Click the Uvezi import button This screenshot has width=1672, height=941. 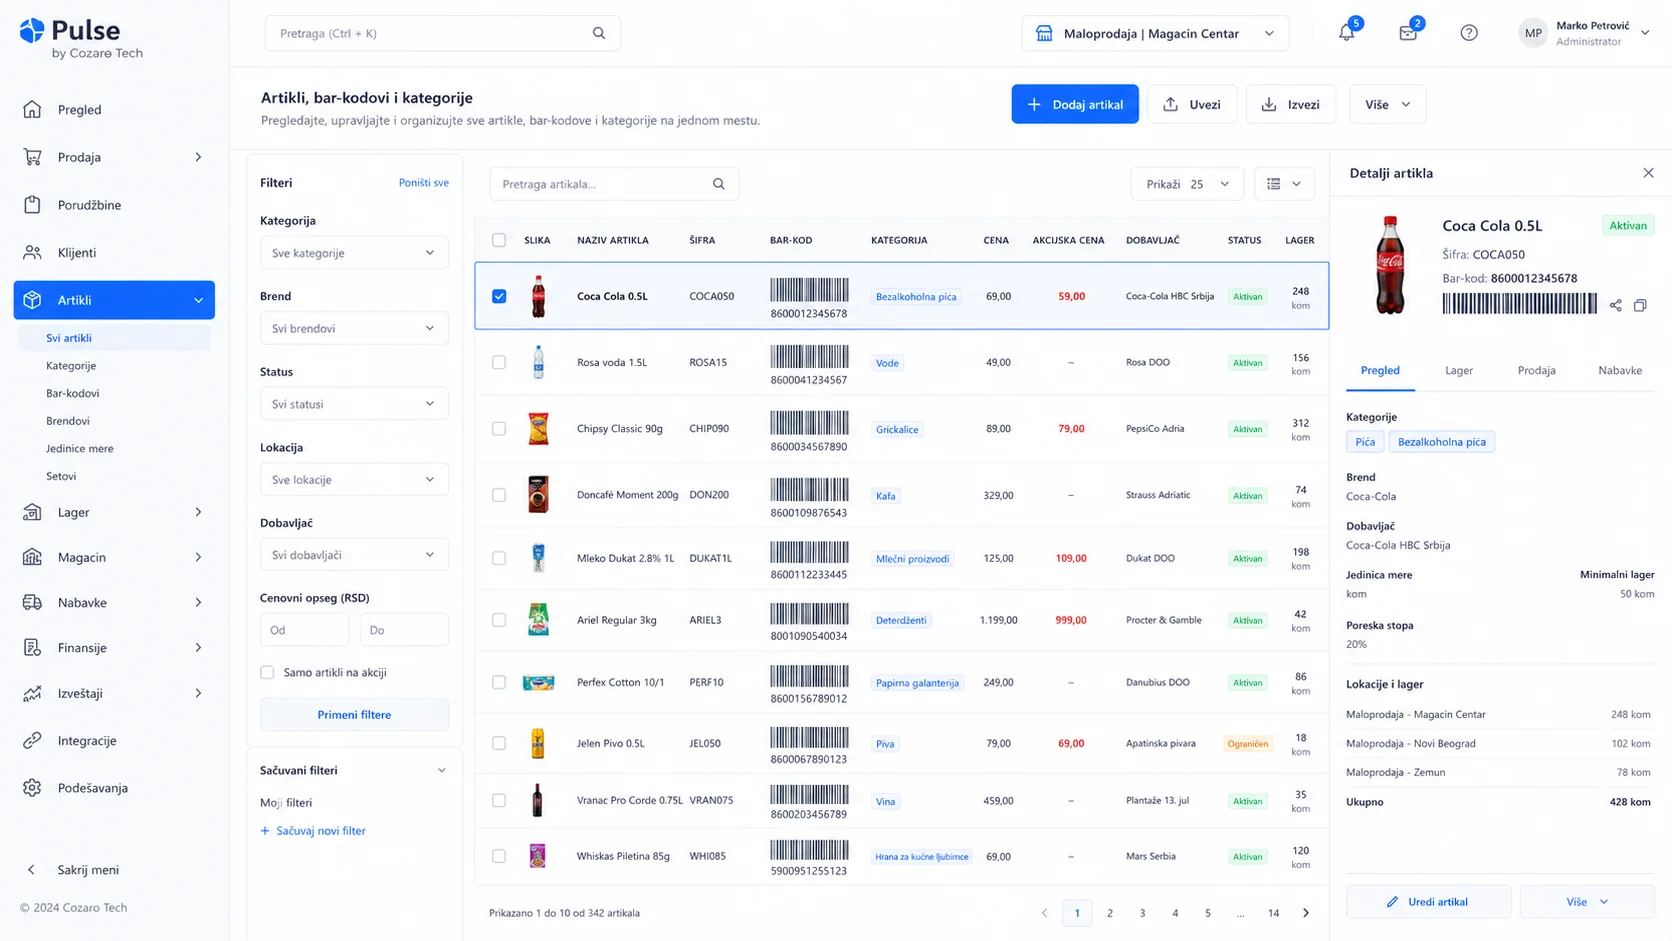[x=1191, y=104]
